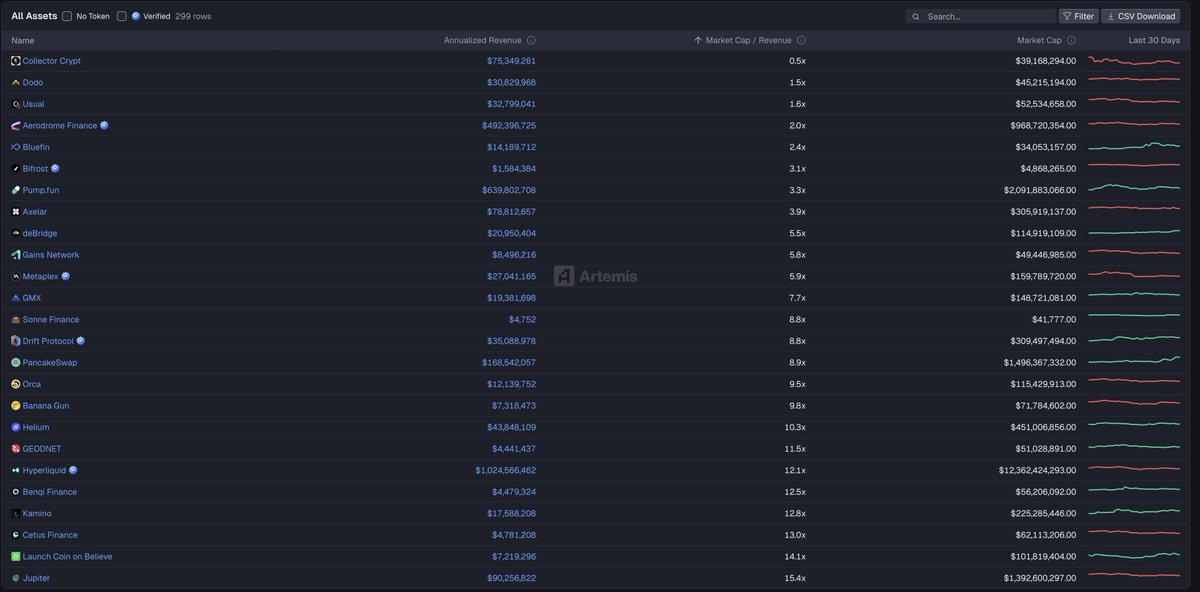Open the Cetus Finance asset link
This screenshot has width=1200, height=592.
pos(50,535)
